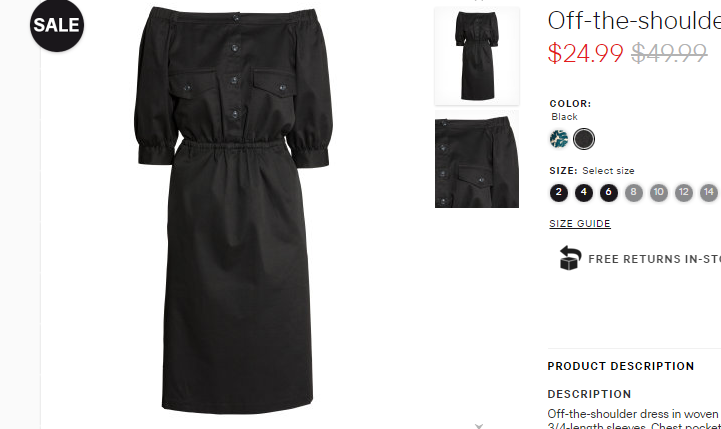Open the SIZE GUIDE link
Screen dimensions: 721x429
[x=580, y=224]
